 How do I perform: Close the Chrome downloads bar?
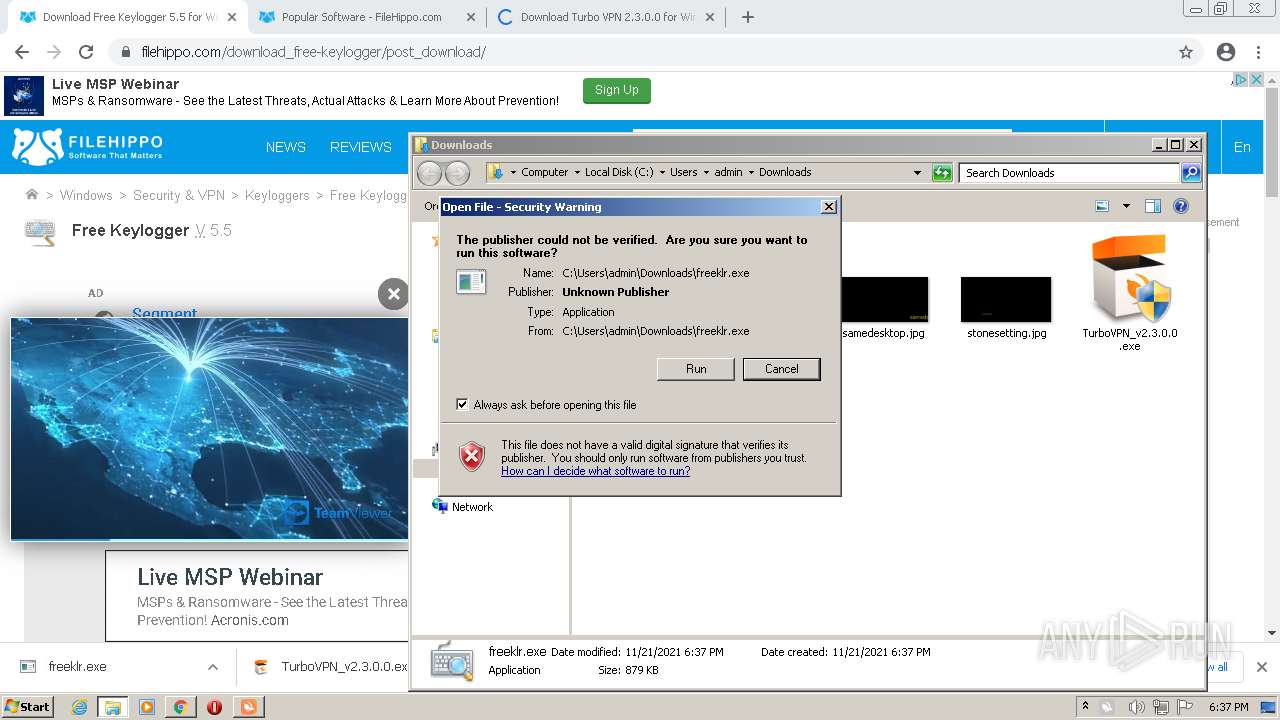tap(1261, 667)
